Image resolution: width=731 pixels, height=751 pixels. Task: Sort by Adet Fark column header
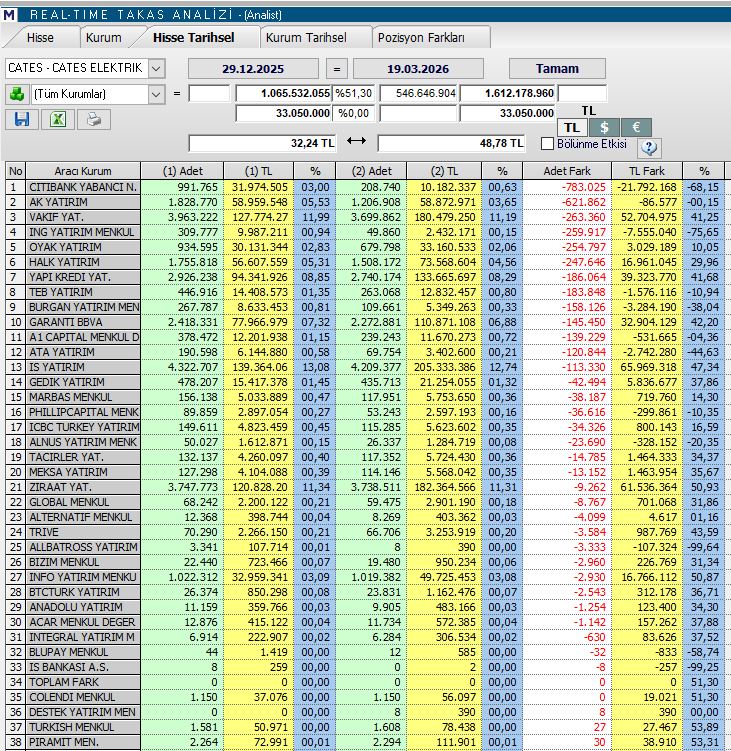pyautogui.click(x=567, y=171)
